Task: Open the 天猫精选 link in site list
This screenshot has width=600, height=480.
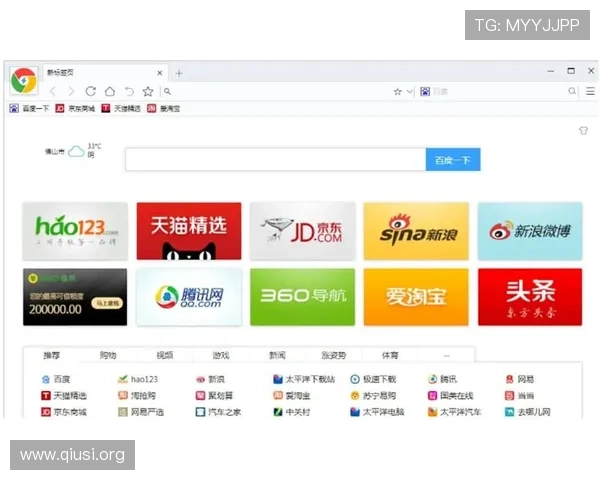Action: [x=64, y=395]
